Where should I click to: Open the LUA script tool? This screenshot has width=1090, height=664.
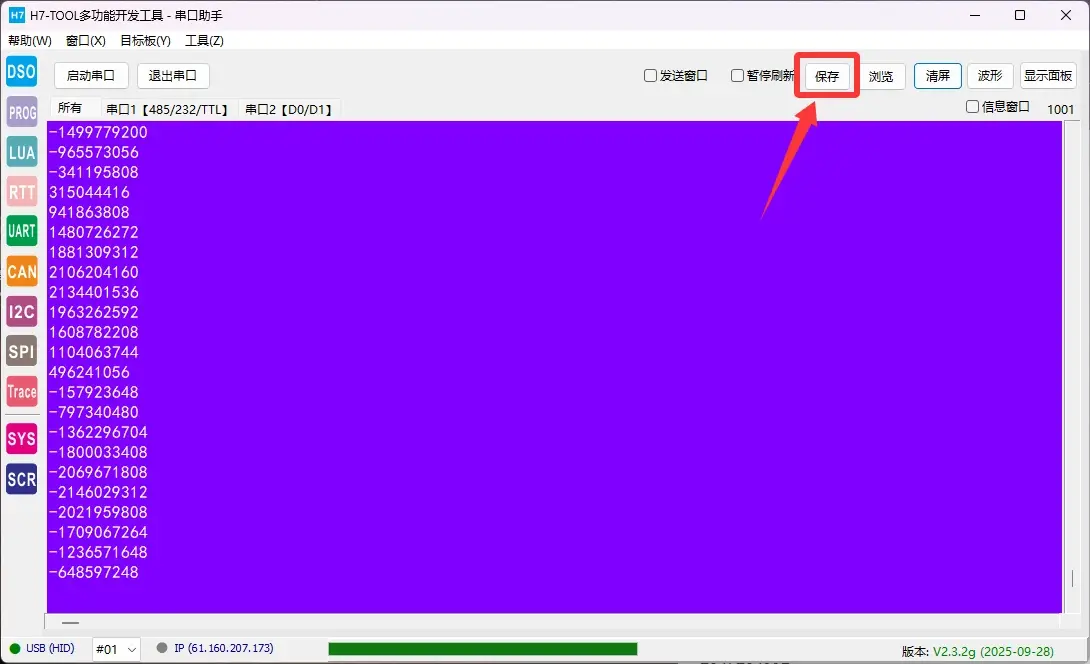[x=22, y=152]
